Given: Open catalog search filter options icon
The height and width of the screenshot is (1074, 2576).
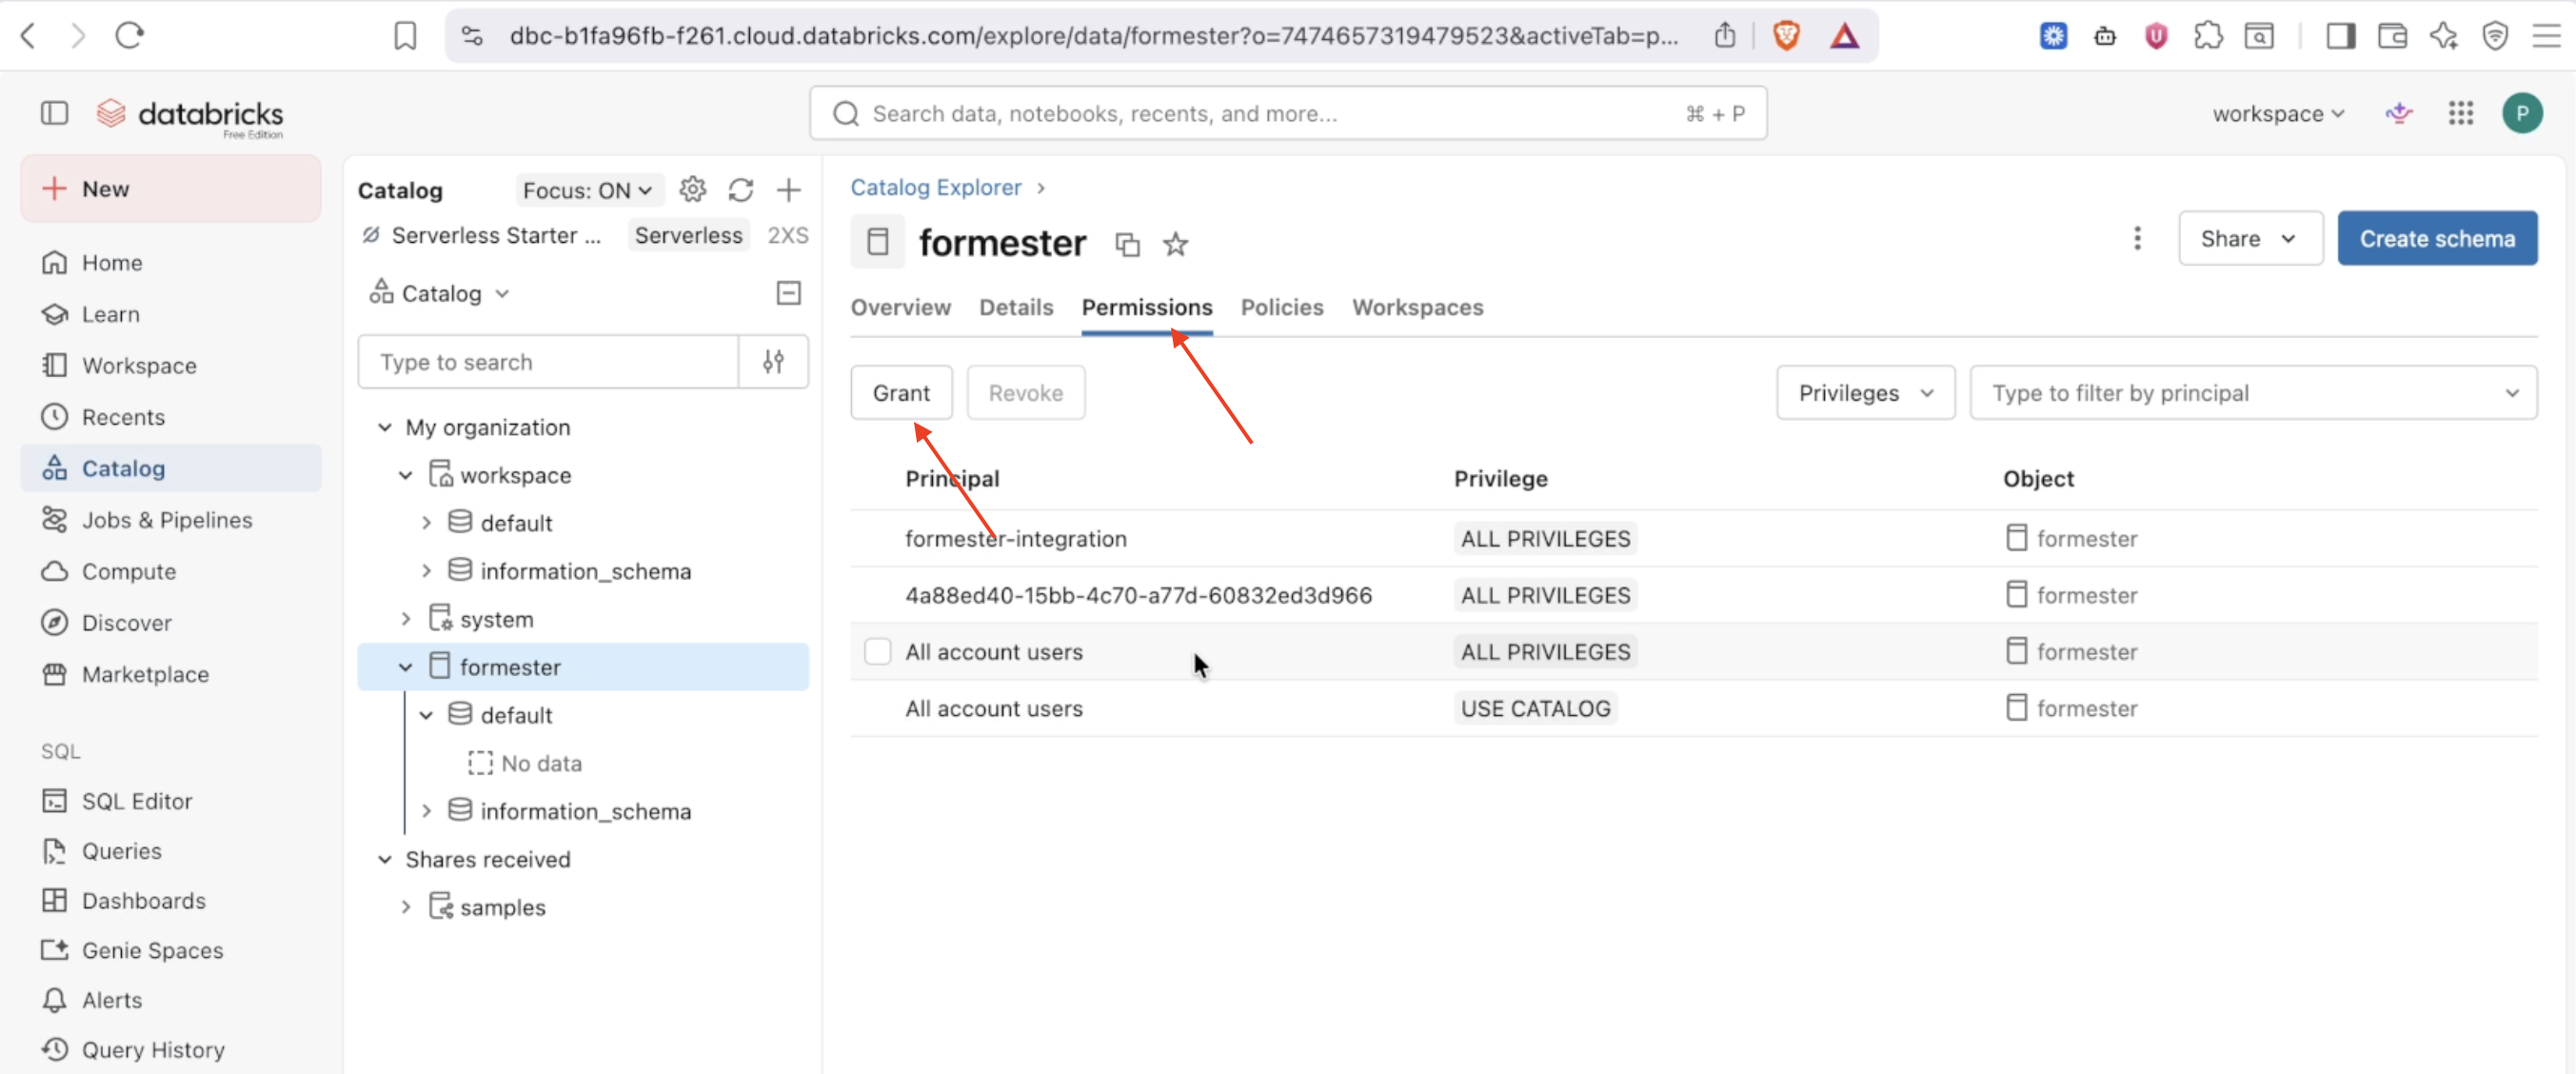Looking at the screenshot, I should click(773, 362).
